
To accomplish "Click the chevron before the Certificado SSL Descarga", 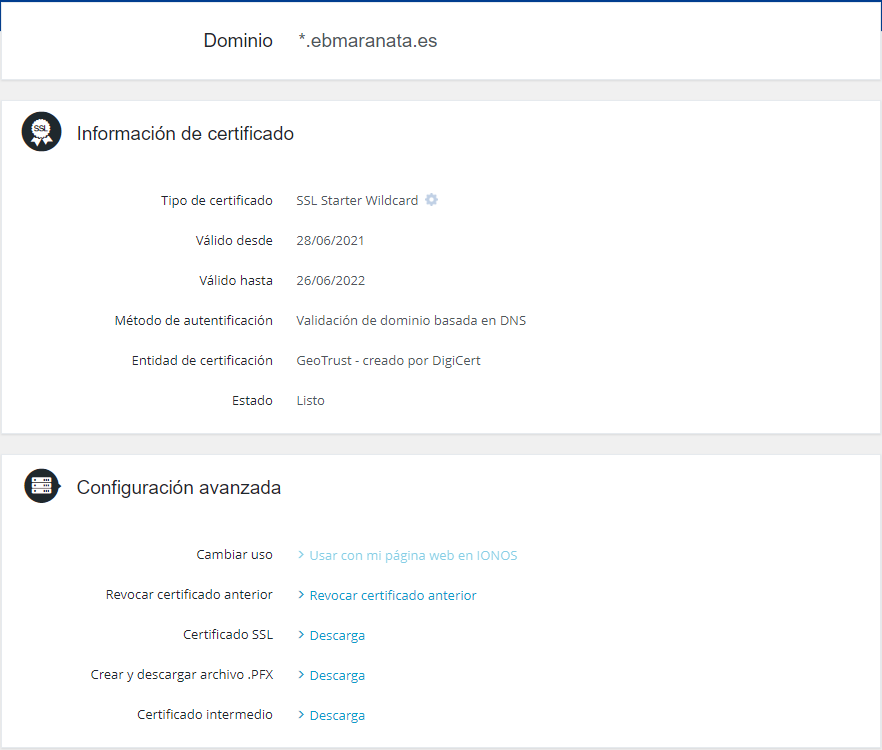I will coord(300,635).
